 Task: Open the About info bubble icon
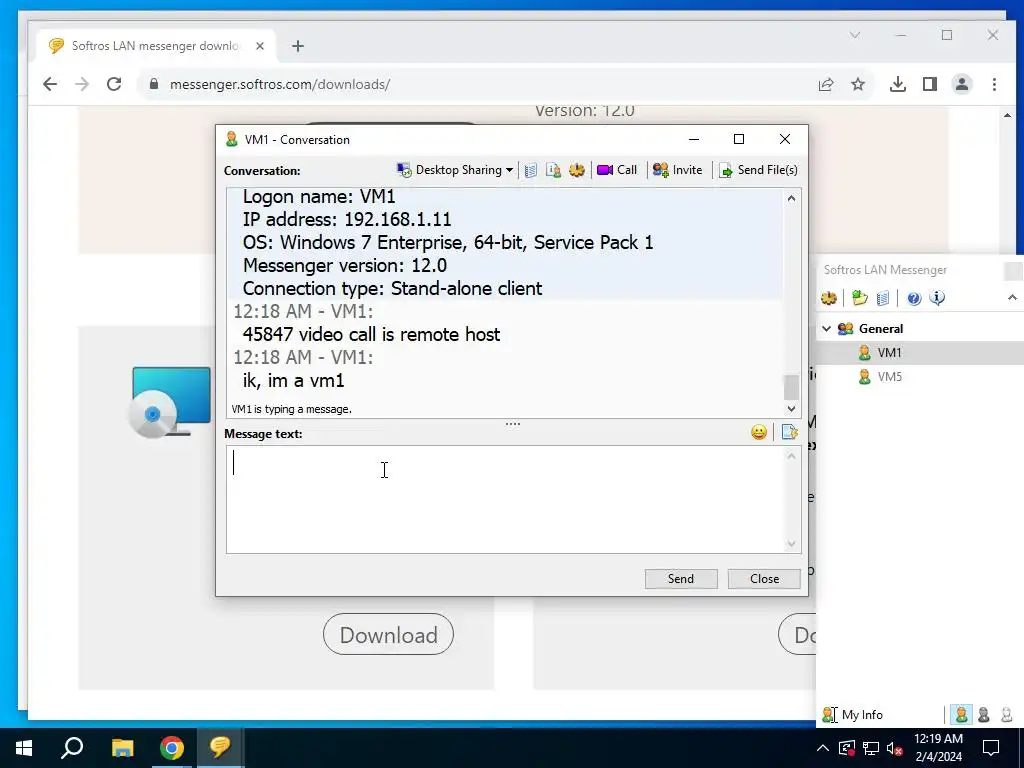pyautogui.click(x=937, y=298)
